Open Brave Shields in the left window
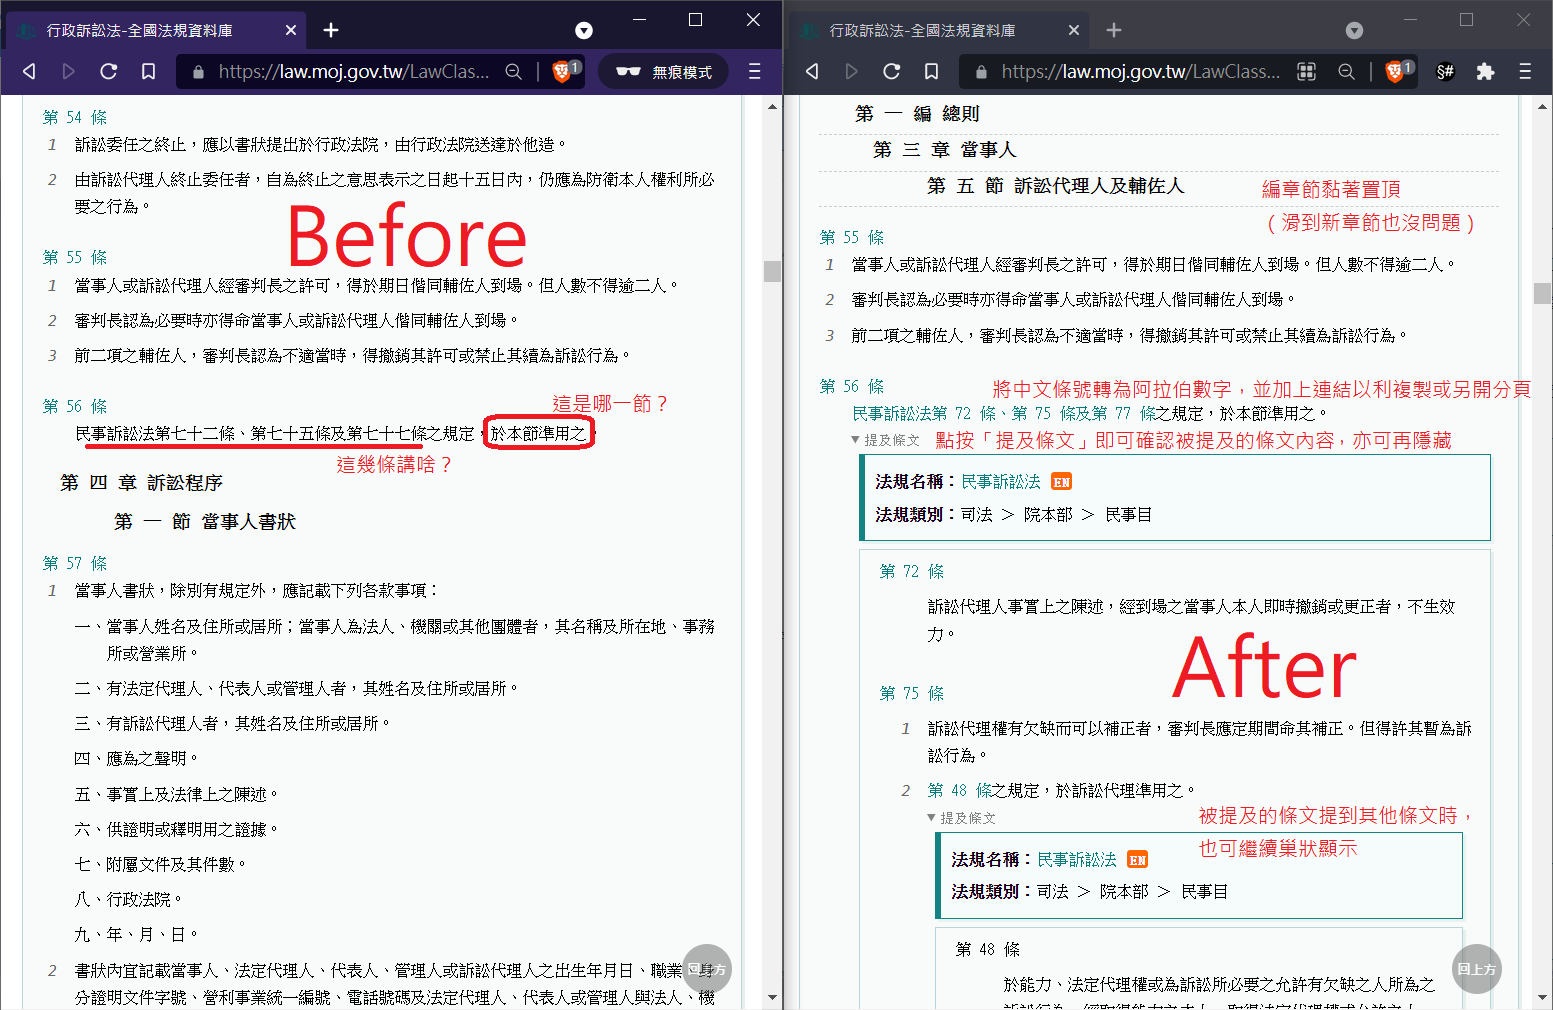 point(564,71)
